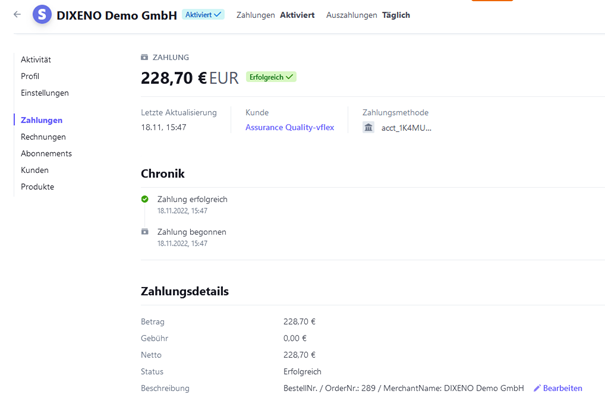Select the payment method acct_1K4MU...
Image resolution: width=605 pixels, height=410 pixels.
click(406, 128)
